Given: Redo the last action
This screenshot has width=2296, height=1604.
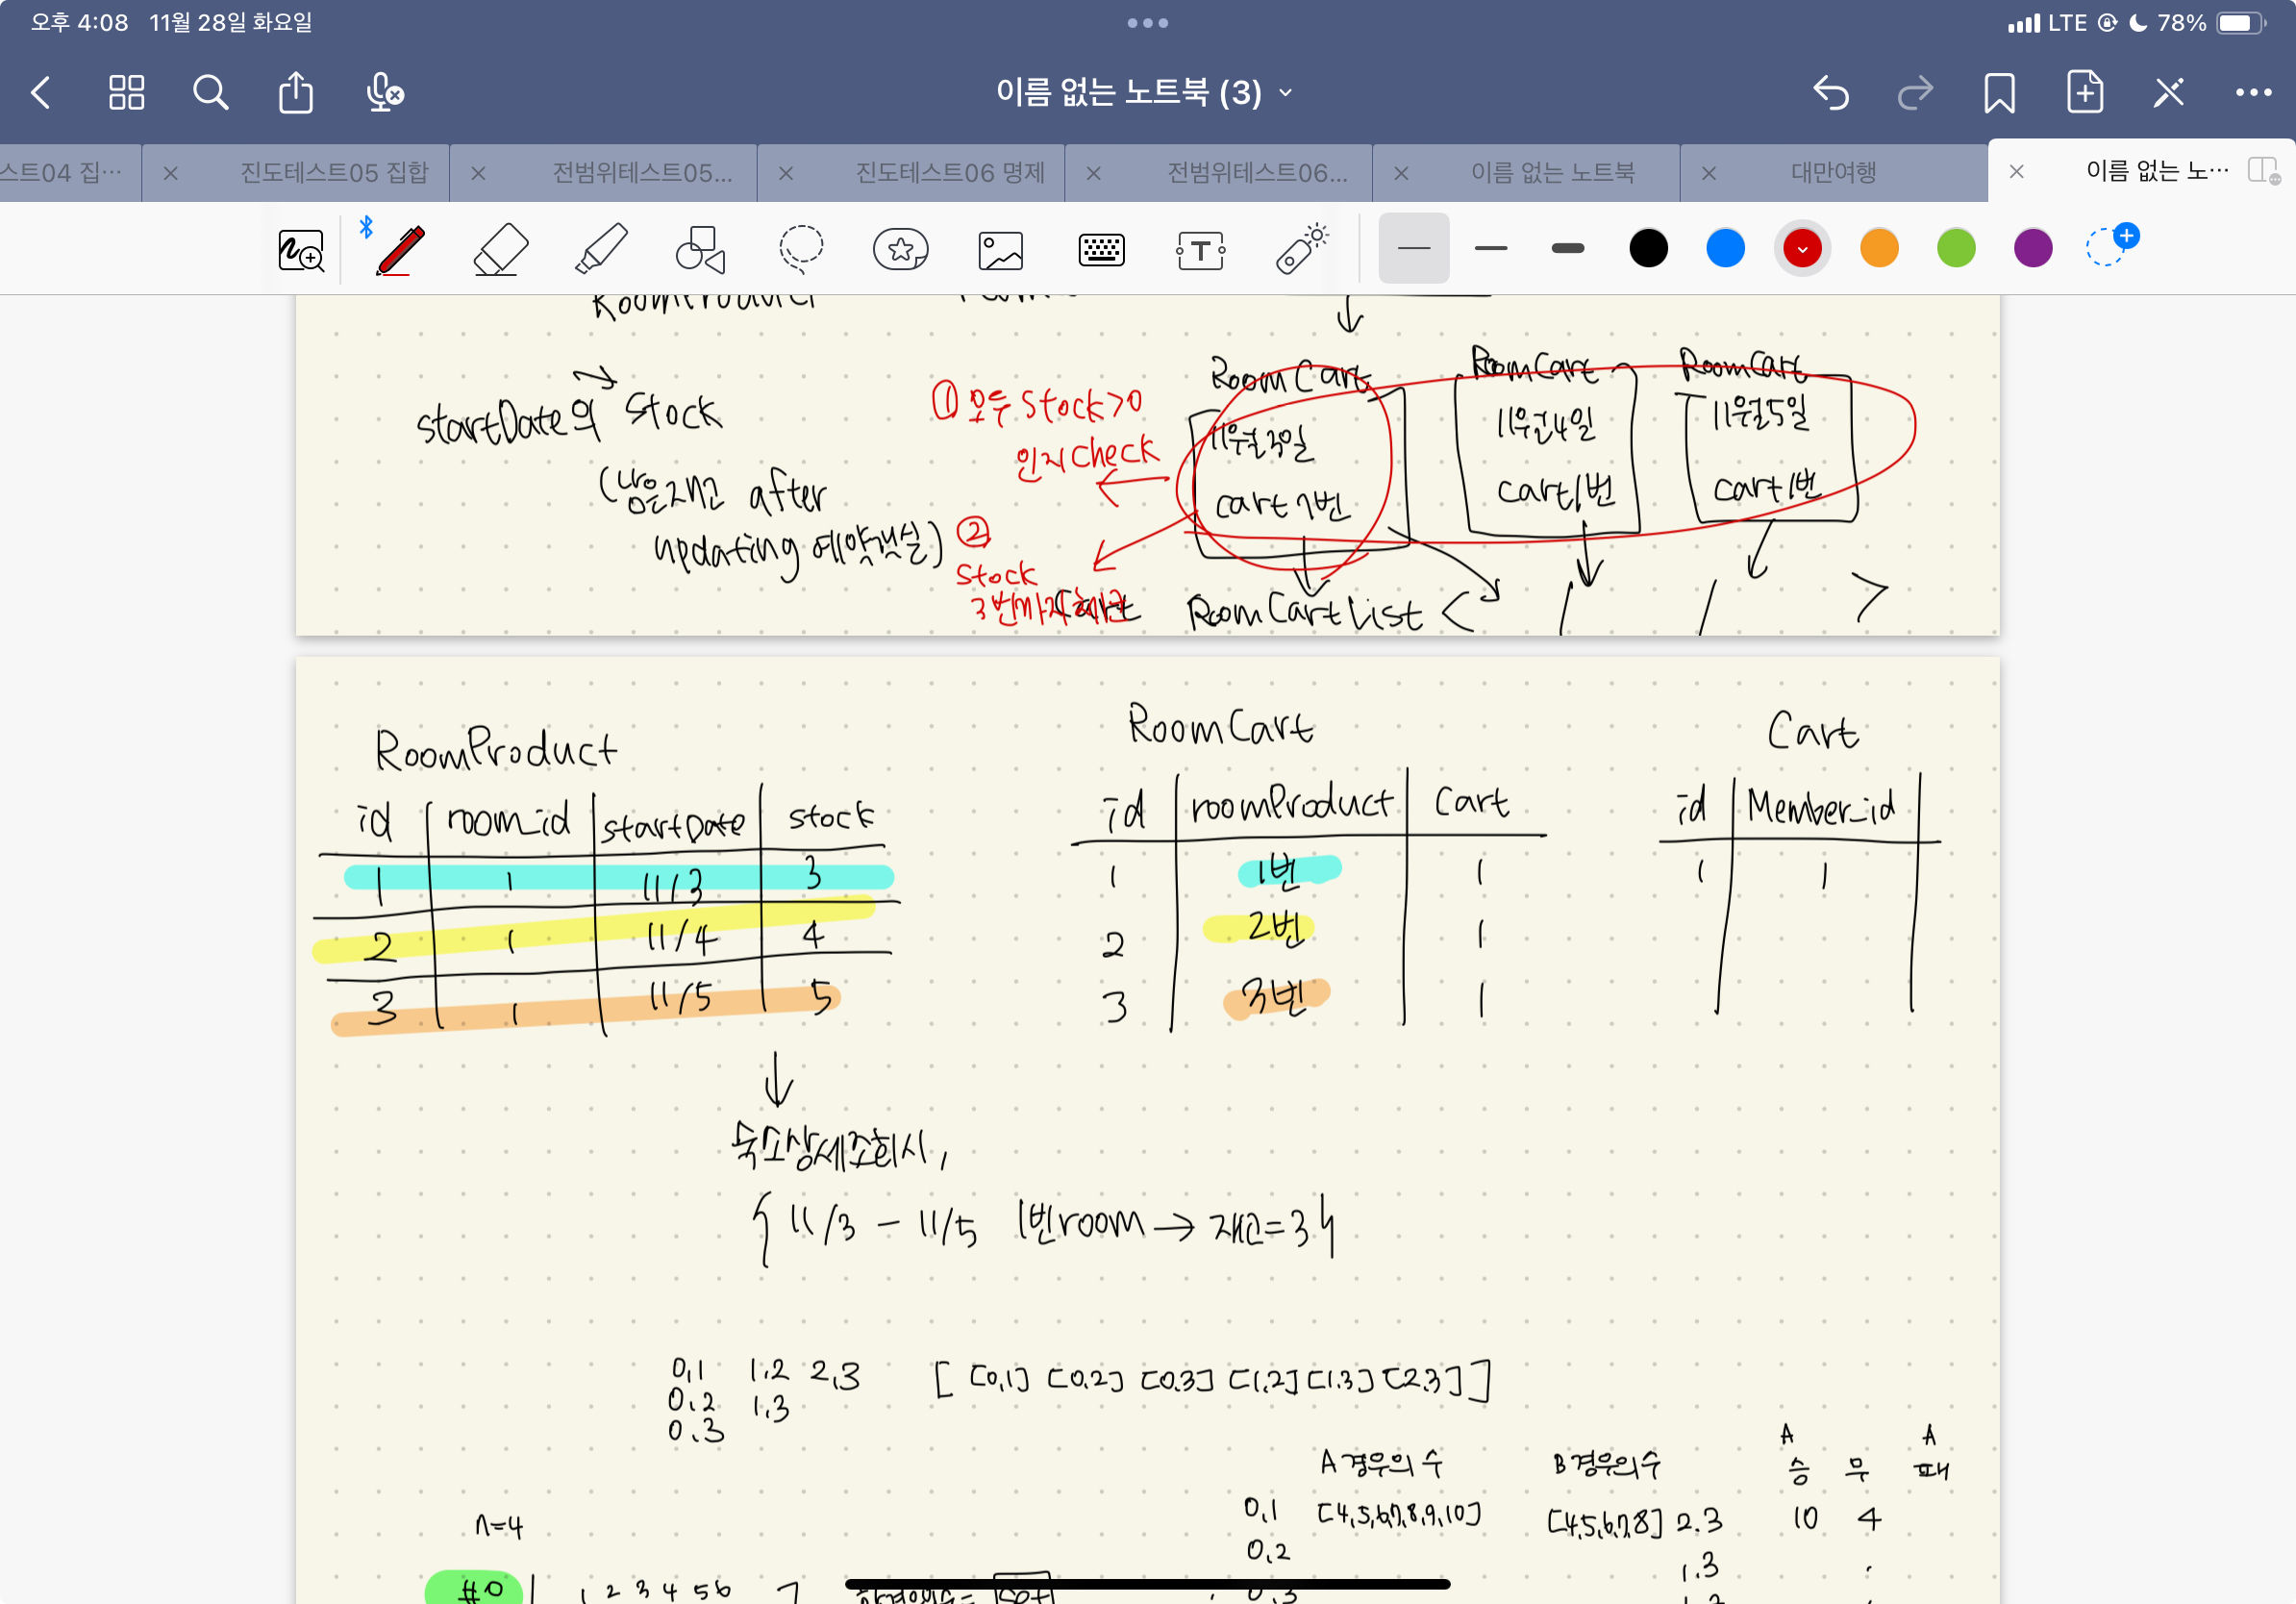Looking at the screenshot, I should [x=1915, y=93].
